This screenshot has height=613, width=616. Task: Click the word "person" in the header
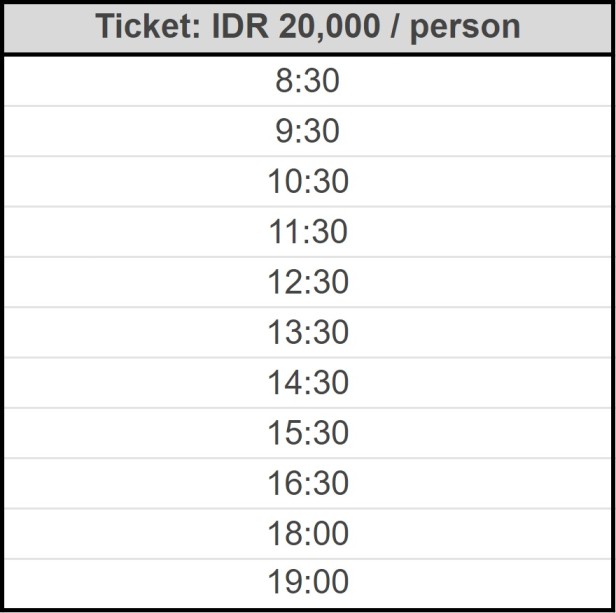(x=467, y=27)
